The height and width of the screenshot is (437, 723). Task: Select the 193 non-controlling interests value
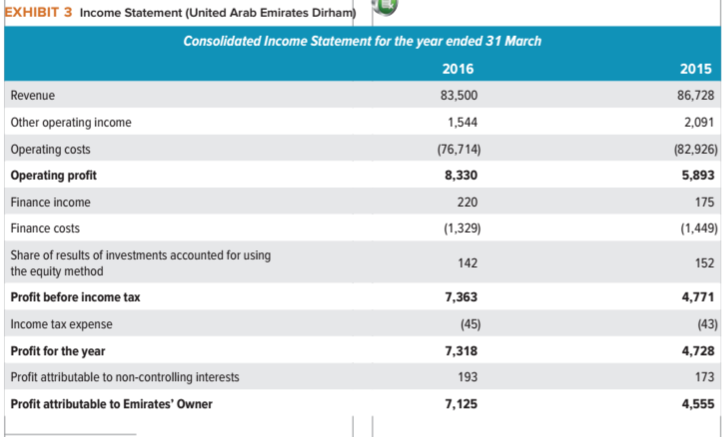(468, 377)
